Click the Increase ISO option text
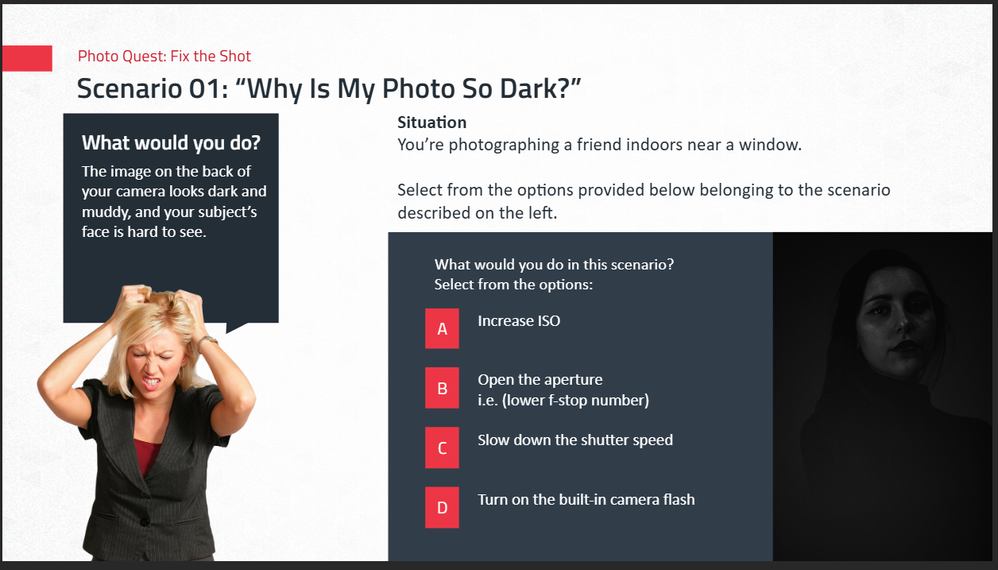The width and height of the screenshot is (998, 570). 519,321
